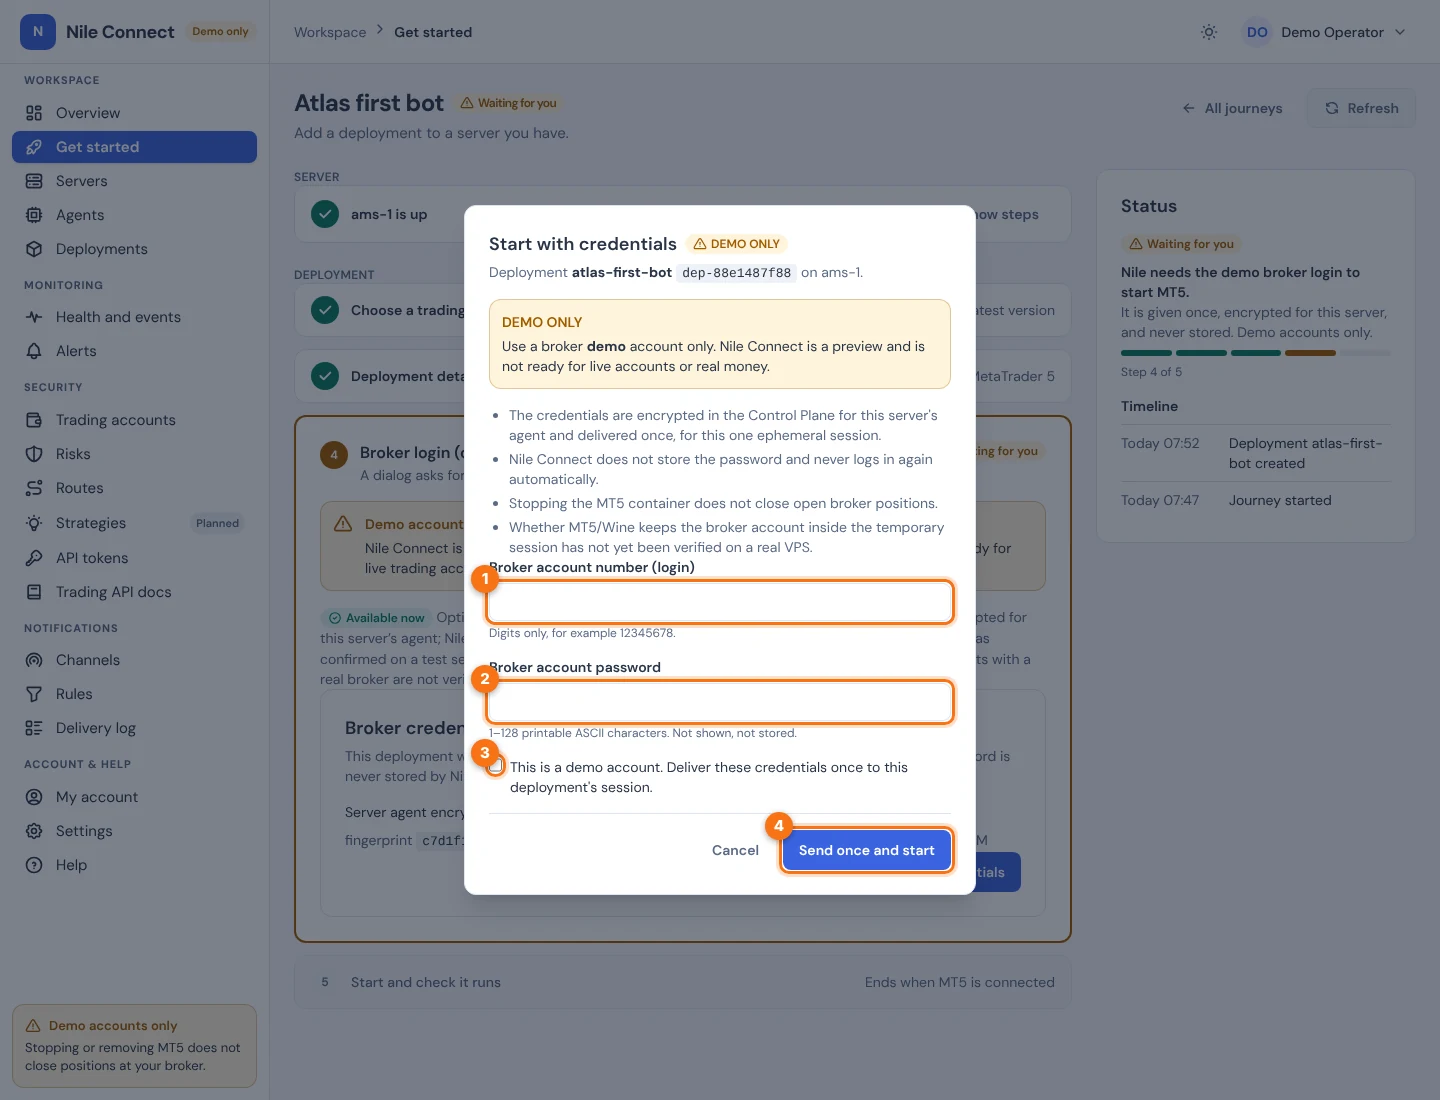Go back to All journeys
Image resolution: width=1440 pixels, height=1100 pixels.
[x=1232, y=108]
